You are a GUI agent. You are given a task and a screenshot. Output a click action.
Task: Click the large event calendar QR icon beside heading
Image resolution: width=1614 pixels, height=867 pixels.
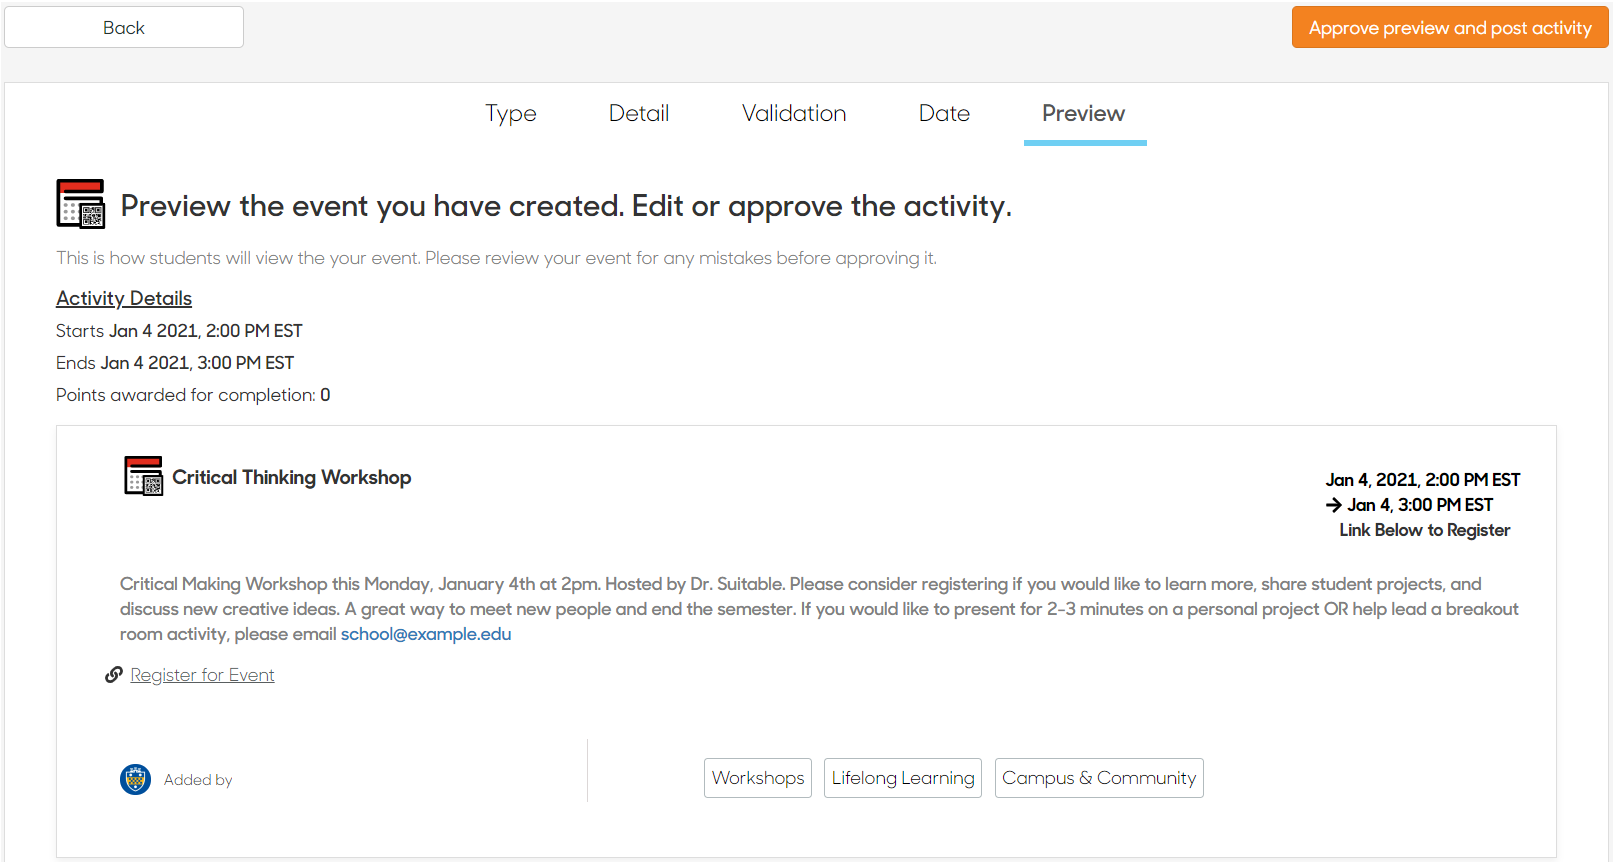pos(81,204)
